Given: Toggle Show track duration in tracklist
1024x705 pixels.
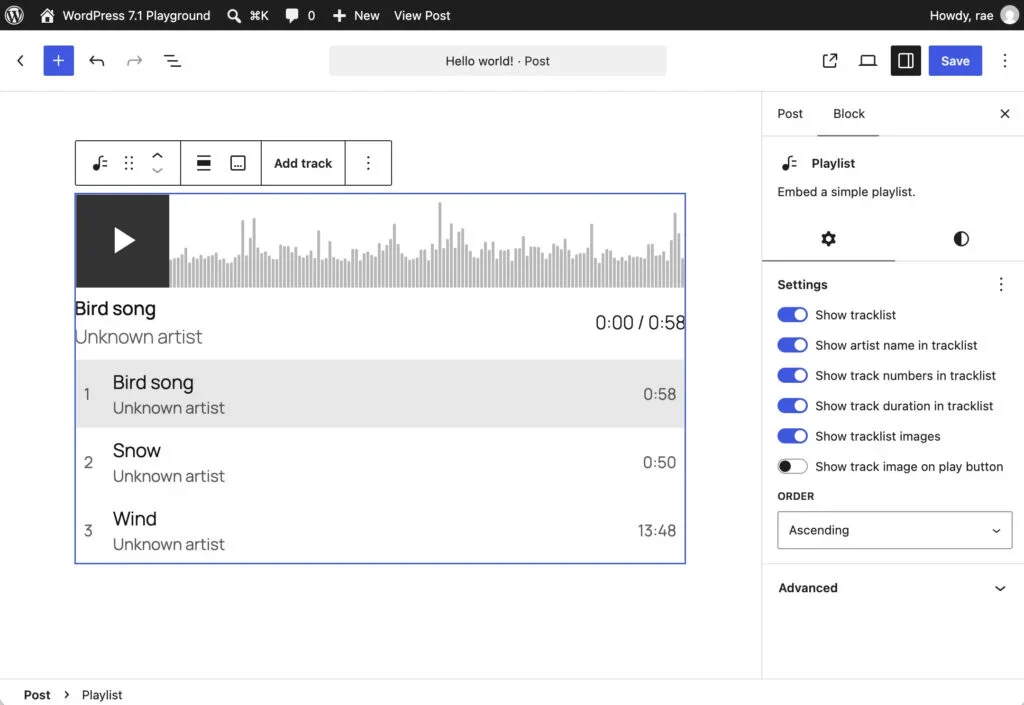Looking at the screenshot, I should pyautogui.click(x=792, y=405).
